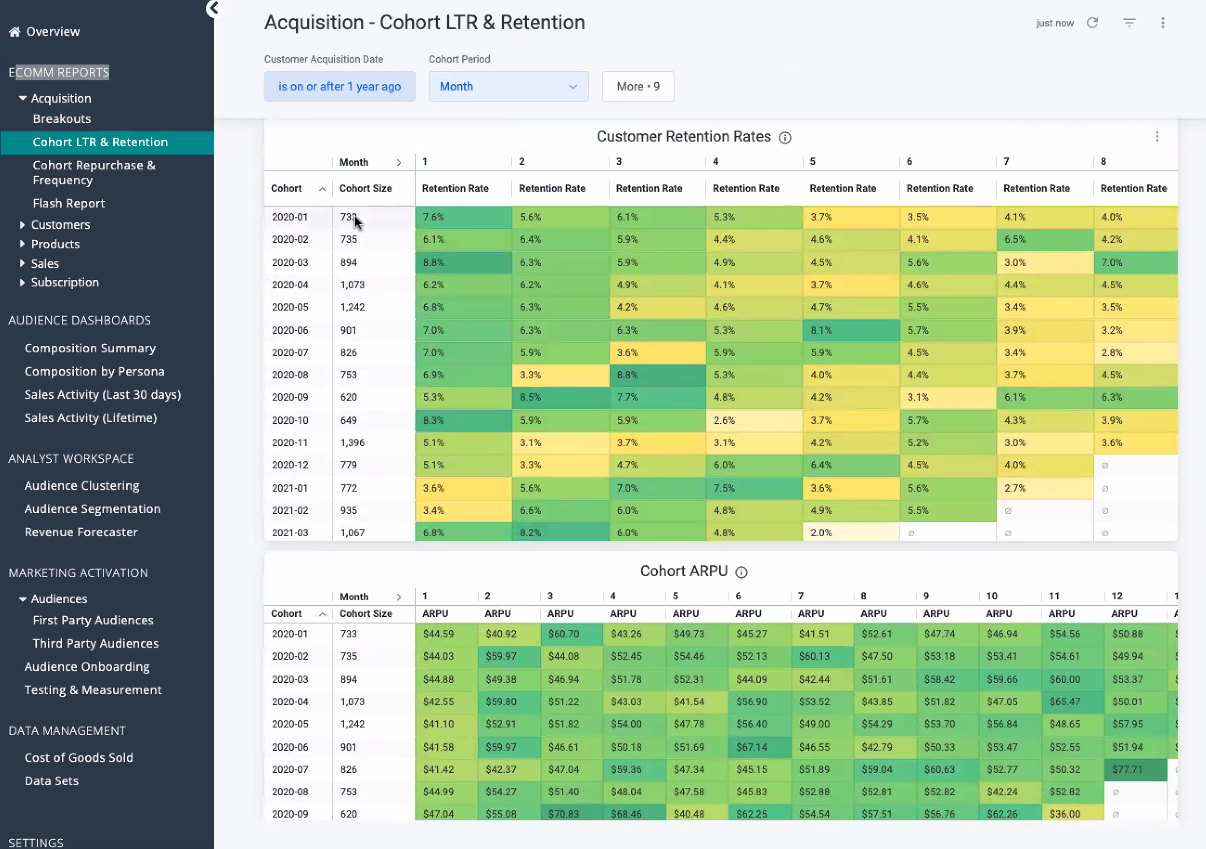Click the Overview home icon

14,32
